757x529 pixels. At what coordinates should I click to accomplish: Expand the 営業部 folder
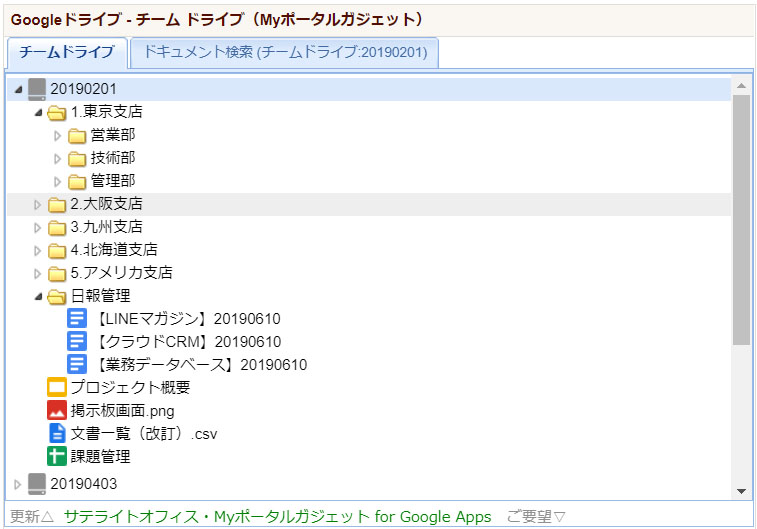(57, 136)
